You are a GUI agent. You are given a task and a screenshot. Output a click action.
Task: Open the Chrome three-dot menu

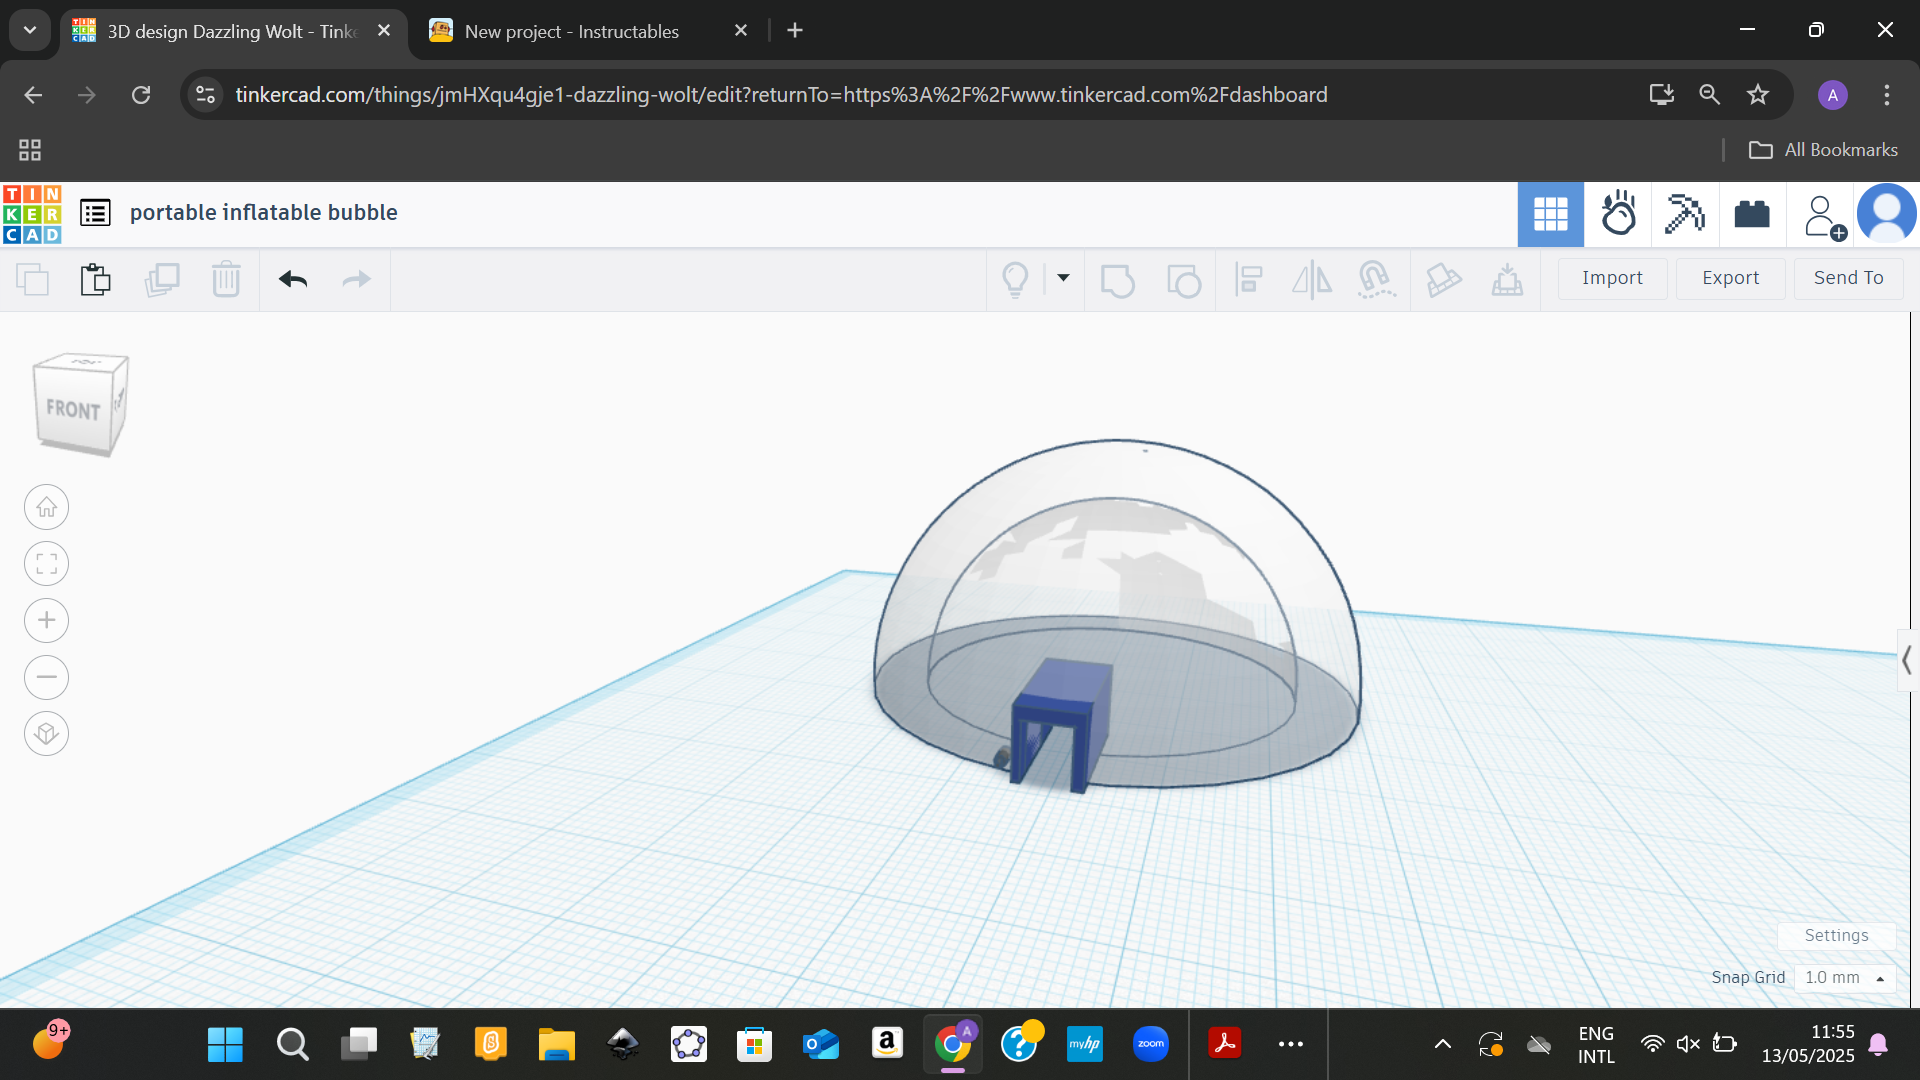point(1886,95)
